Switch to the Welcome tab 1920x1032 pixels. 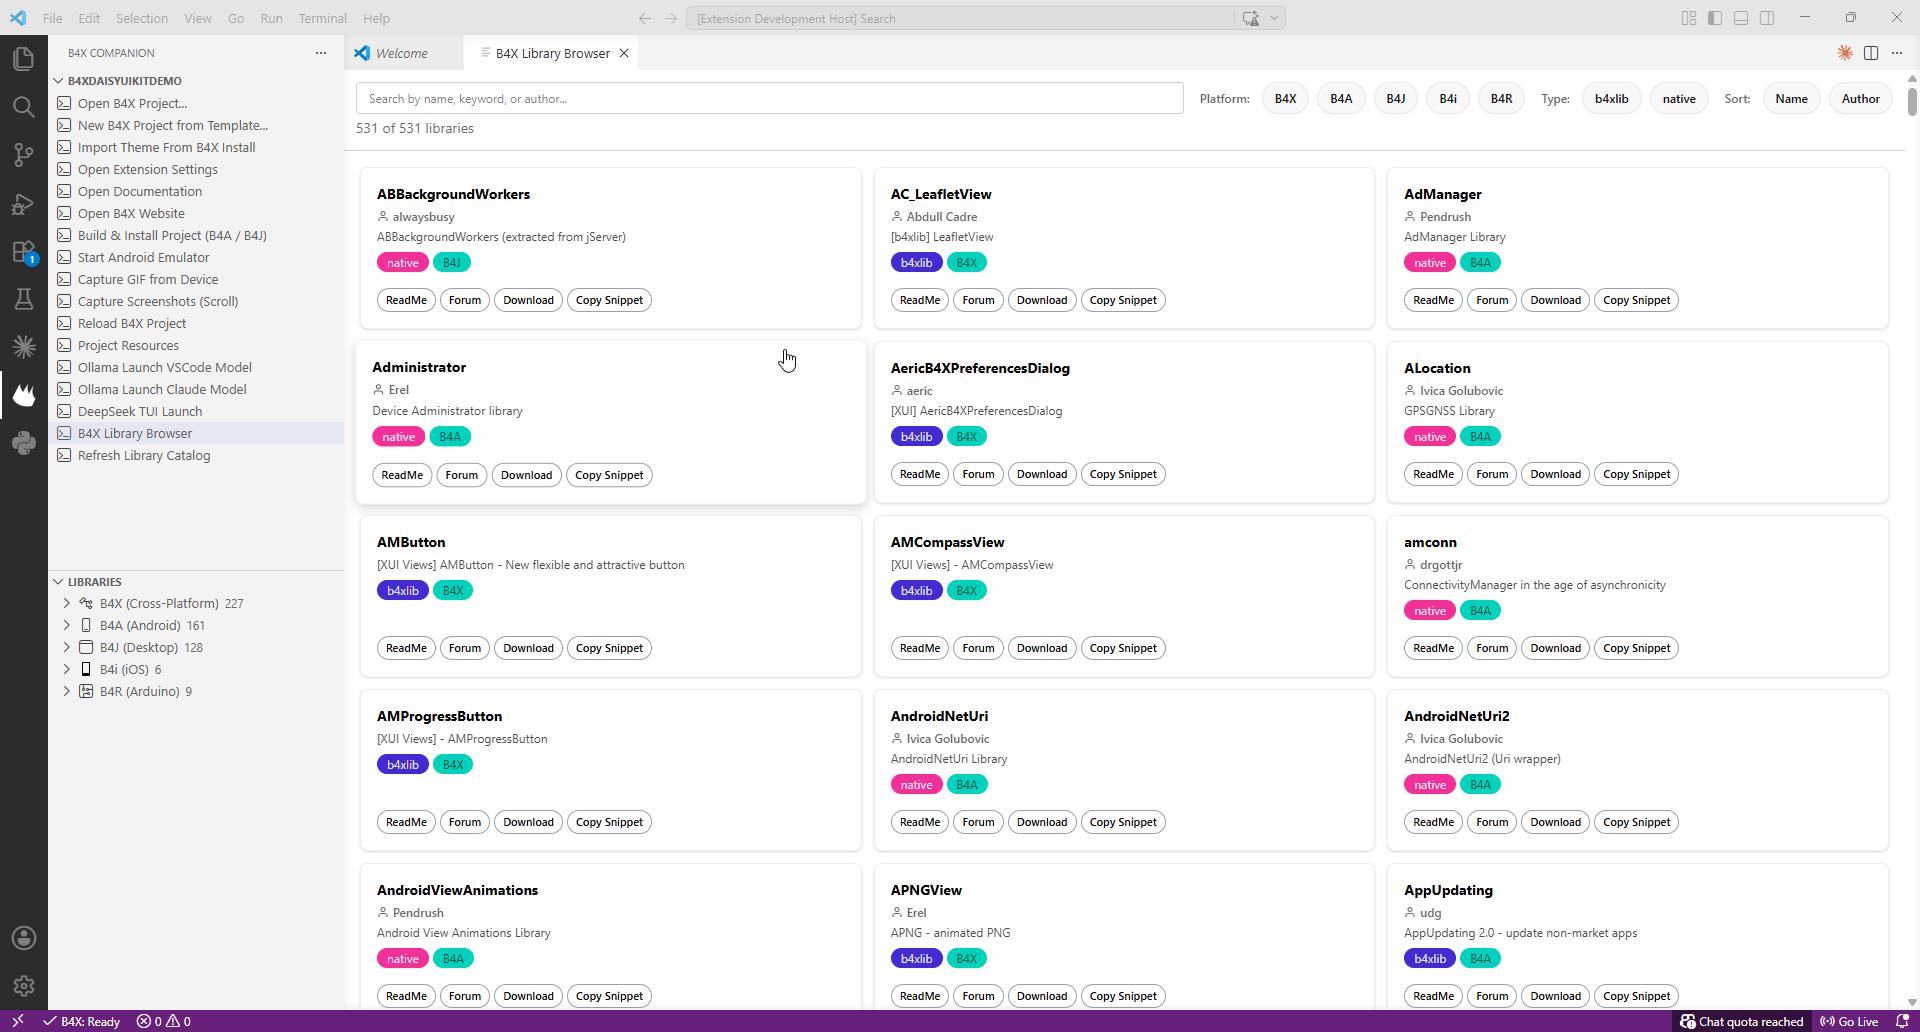404,53
